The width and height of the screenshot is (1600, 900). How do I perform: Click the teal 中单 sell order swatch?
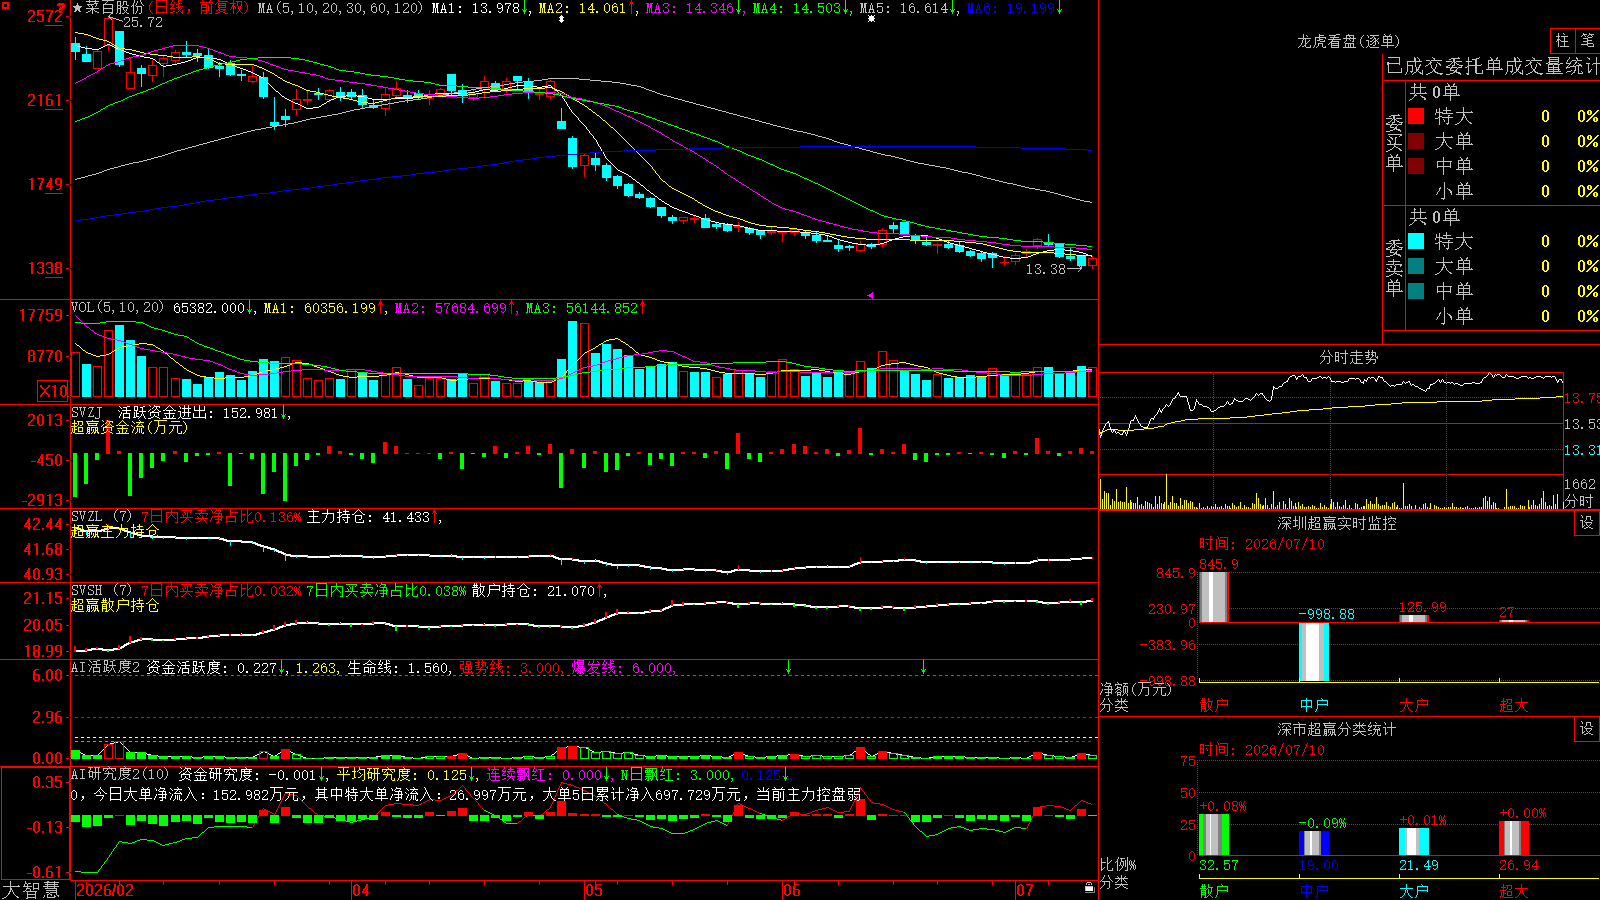click(1416, 291)
